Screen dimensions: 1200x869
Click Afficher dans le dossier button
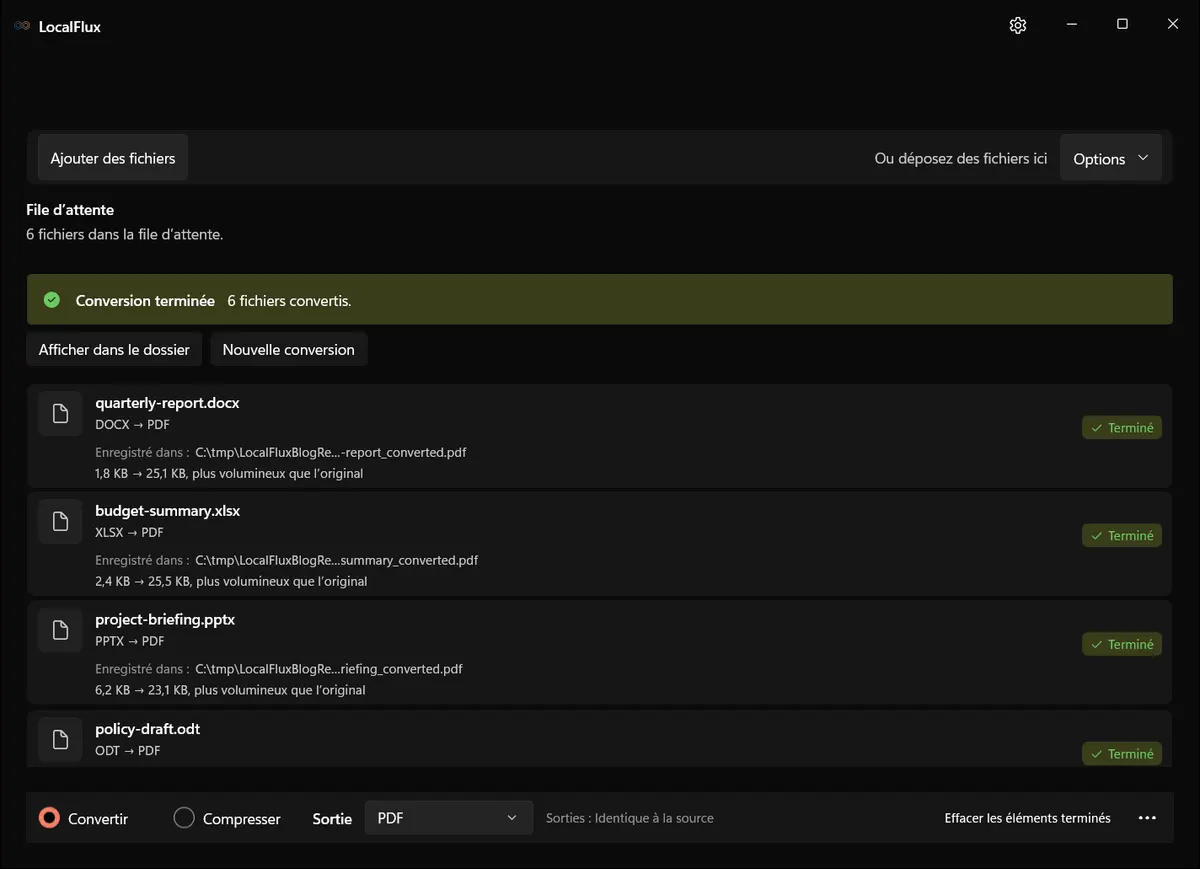(114, 350)
